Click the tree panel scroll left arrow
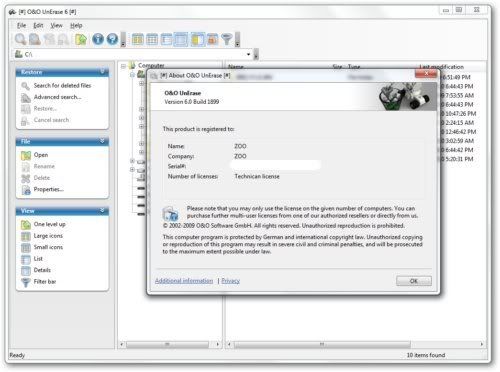 [122, 344]
